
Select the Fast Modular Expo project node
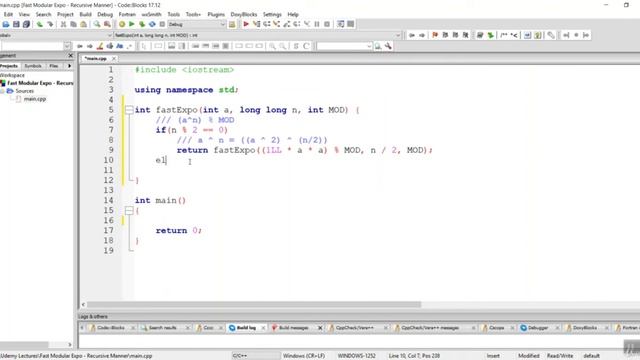[x=40, y=83]
